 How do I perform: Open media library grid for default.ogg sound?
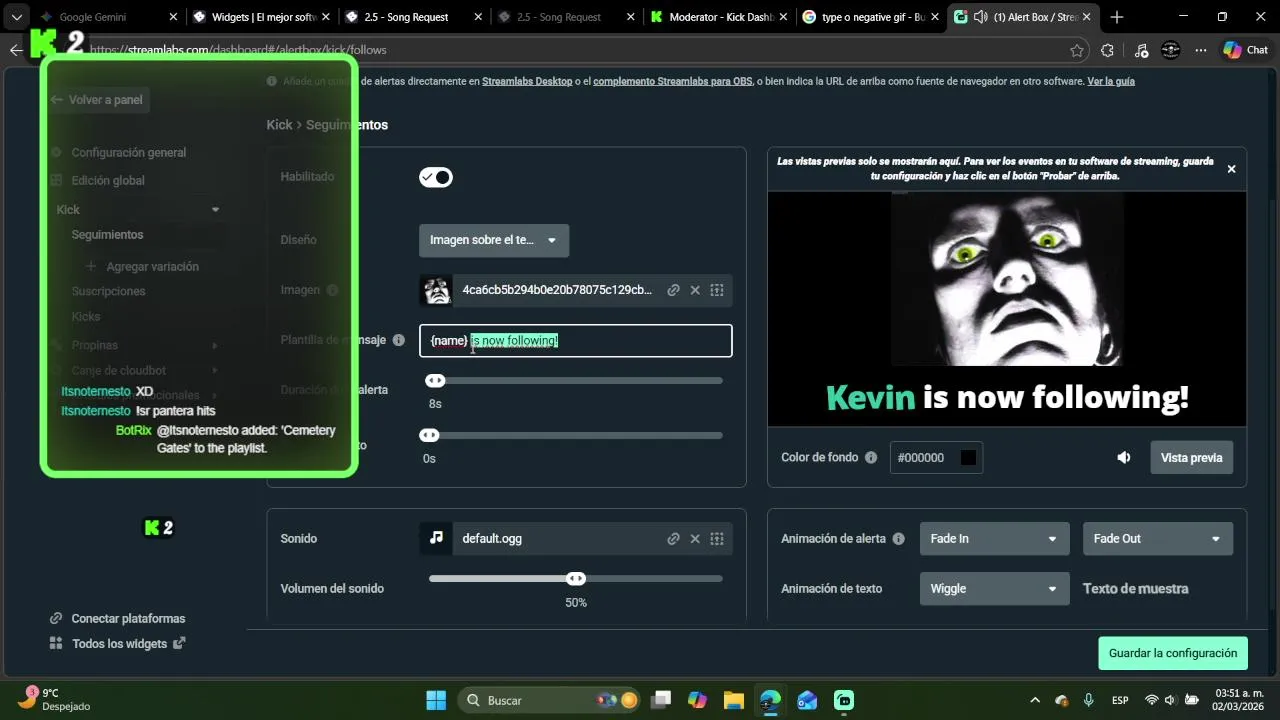717,538
